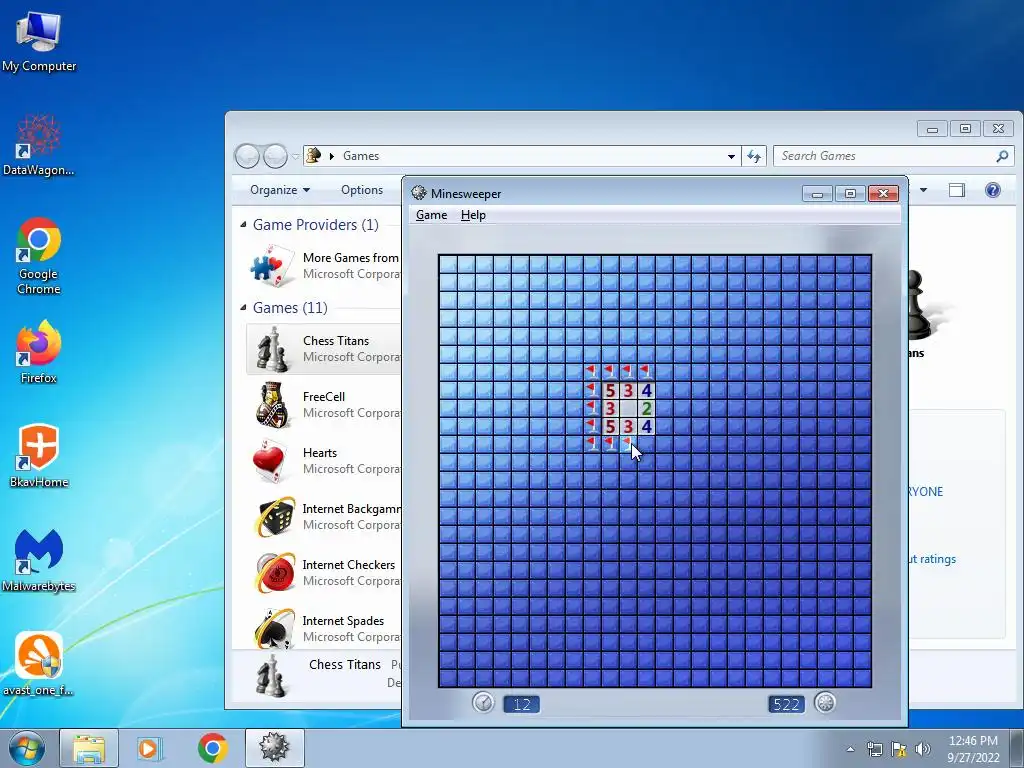This screenshot has height=768, width=1024.
Task: Open BkavHome desktop shortcut
Action: pos(39,456)
